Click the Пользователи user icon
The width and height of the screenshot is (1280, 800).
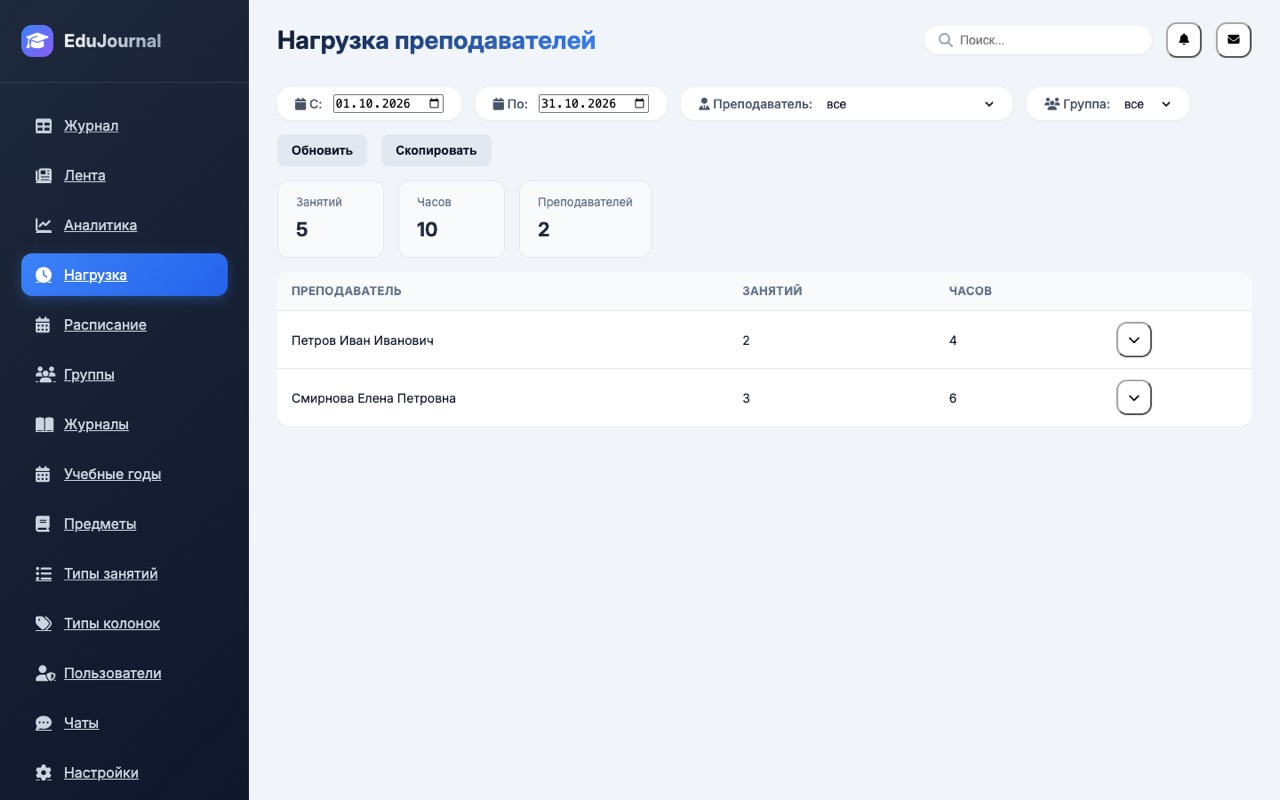45,674
